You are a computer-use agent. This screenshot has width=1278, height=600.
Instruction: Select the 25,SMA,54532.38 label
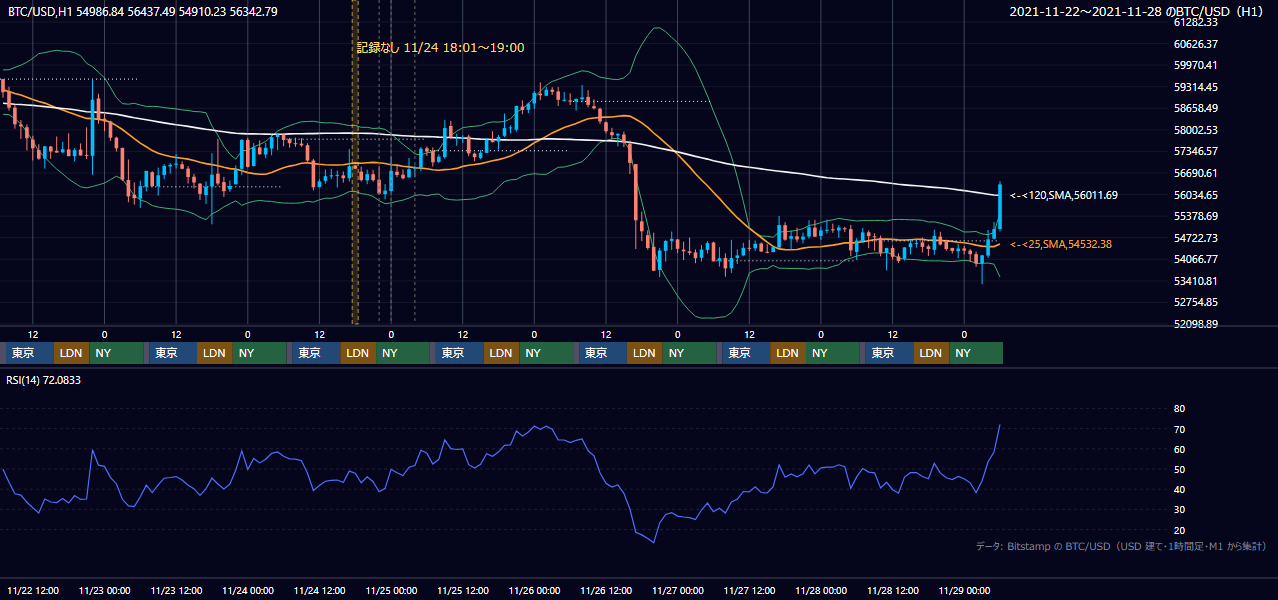coord(1061,244)
